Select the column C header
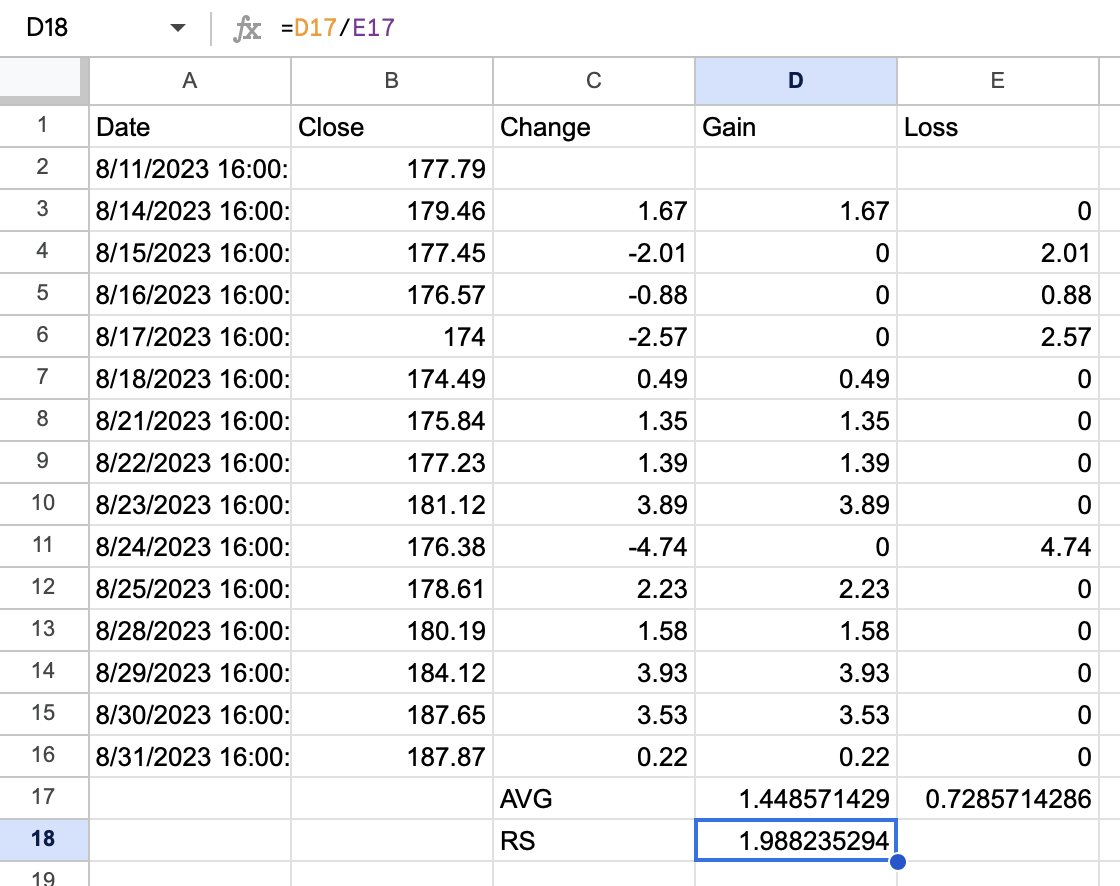Screen dimensions: 1120x886 (x=594, y=81)
